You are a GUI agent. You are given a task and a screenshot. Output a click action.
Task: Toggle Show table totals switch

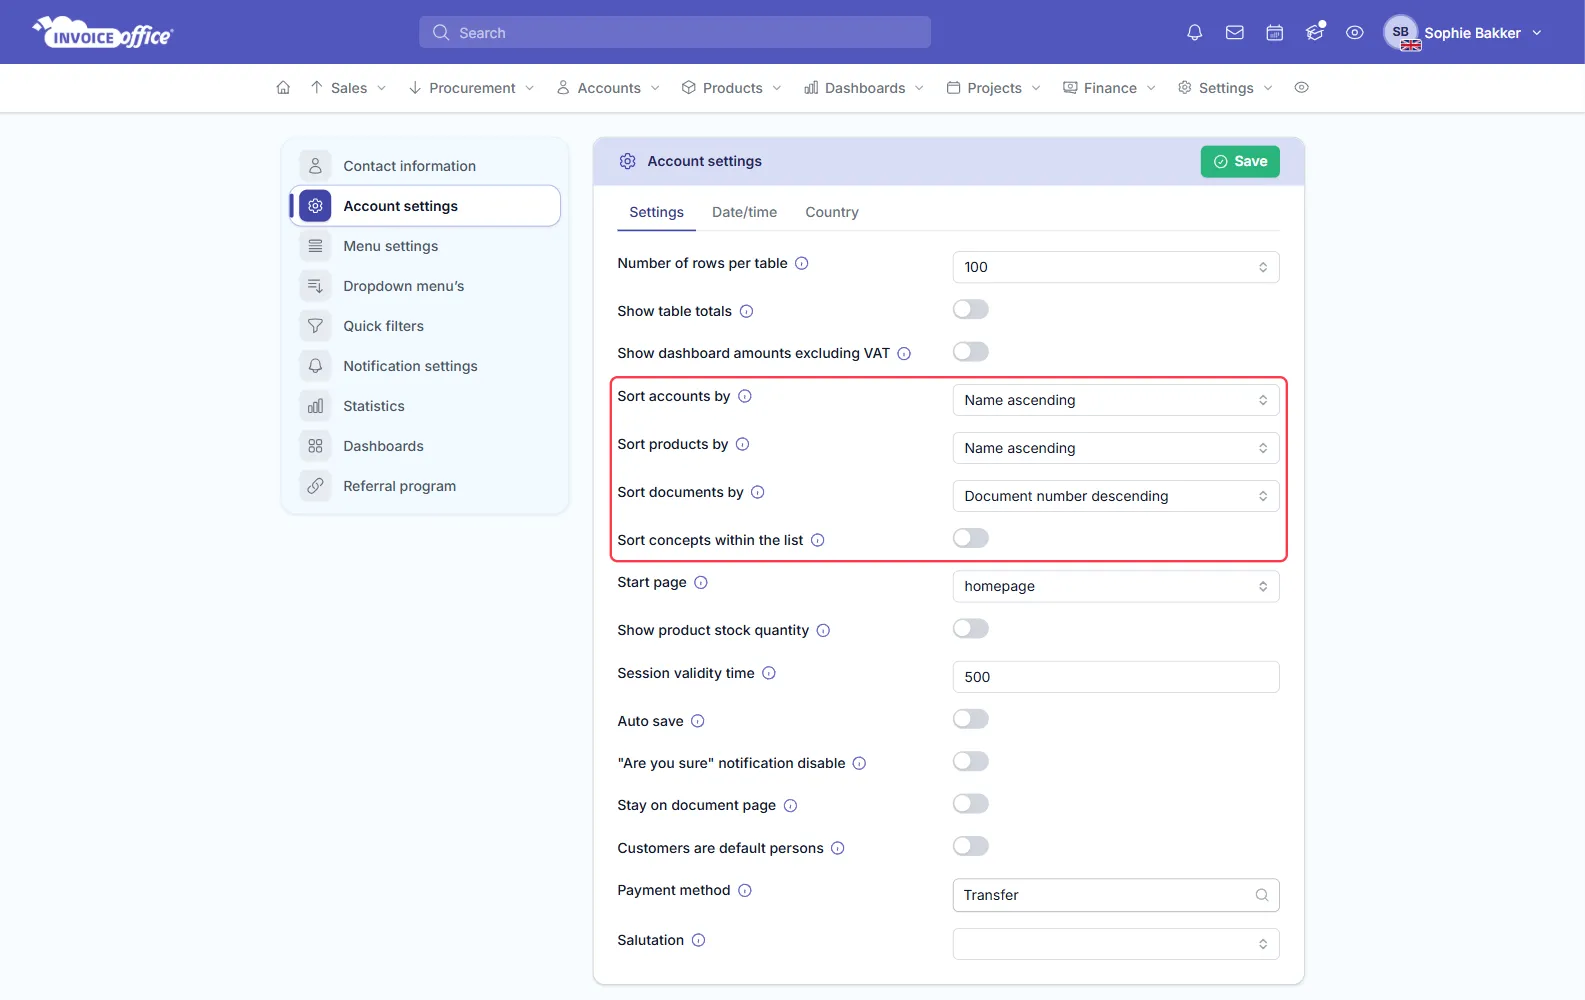[971, 310]
